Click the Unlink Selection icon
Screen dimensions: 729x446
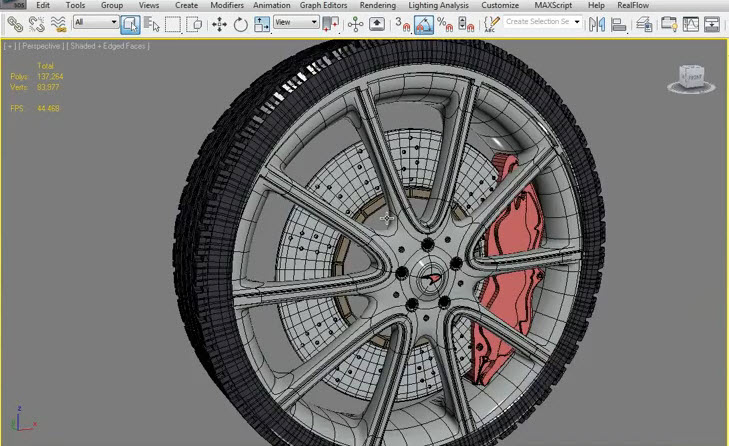point(36,24)
